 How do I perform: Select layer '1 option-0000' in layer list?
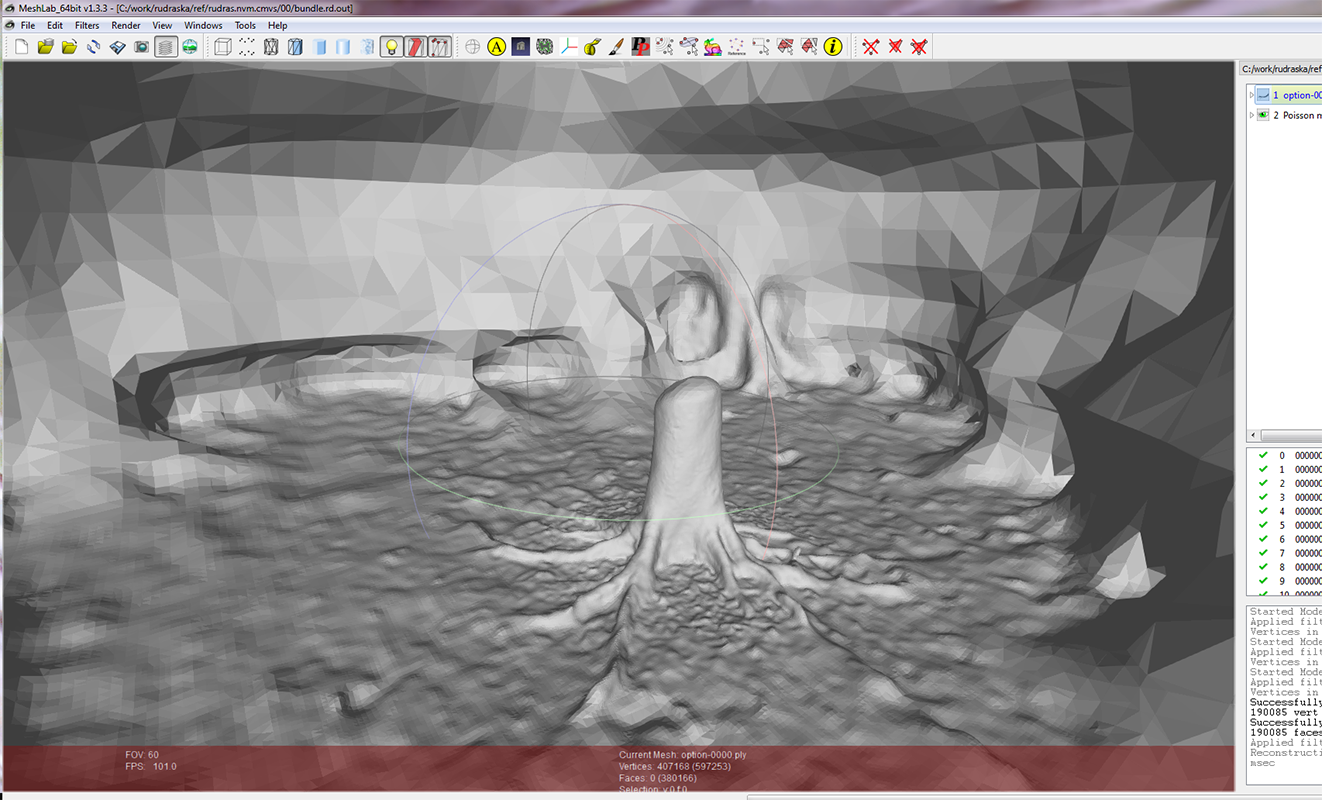1297,95
